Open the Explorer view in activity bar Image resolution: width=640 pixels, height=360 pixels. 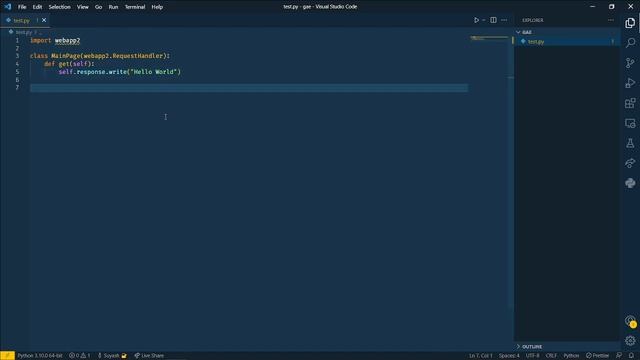coord(630,23)
